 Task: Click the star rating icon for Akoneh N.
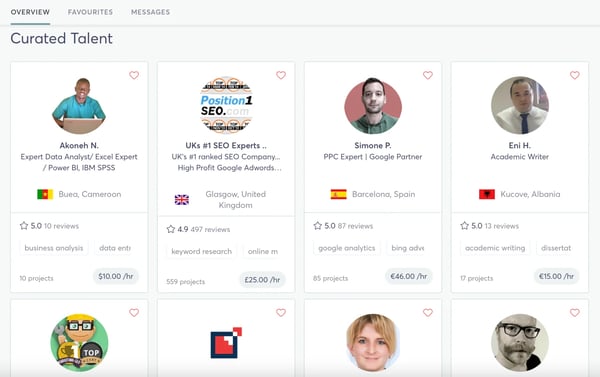pos(24,225)
